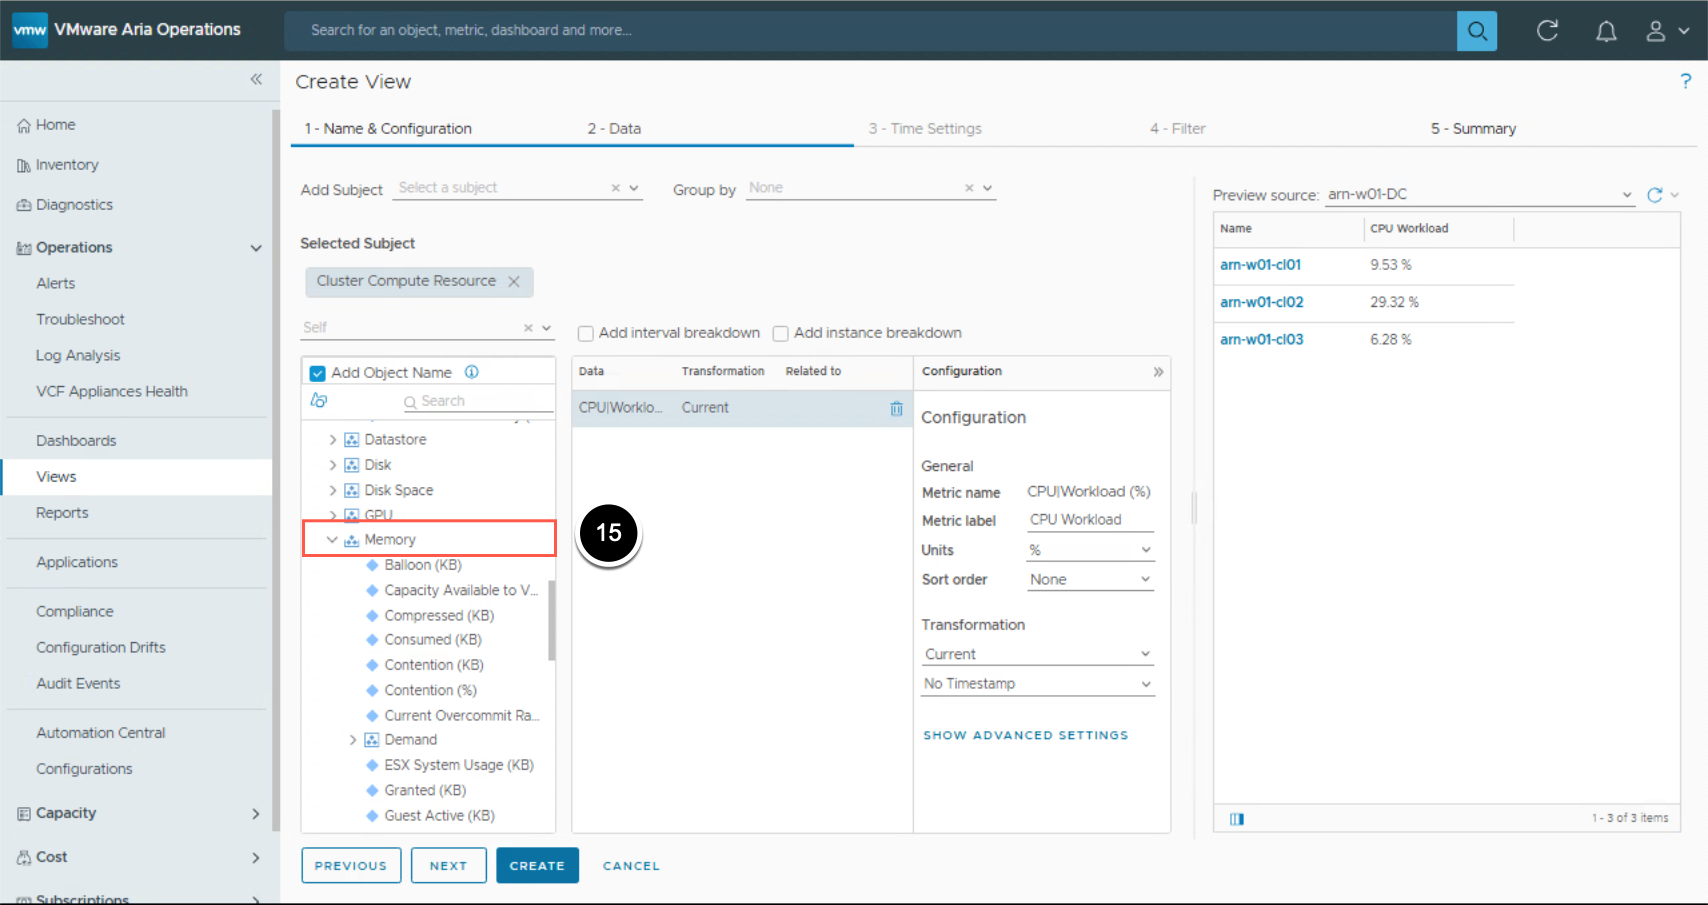This screenshot has width=1708, height=905.
Task: Delete the CPU Workload metric row
Action: 896,408
